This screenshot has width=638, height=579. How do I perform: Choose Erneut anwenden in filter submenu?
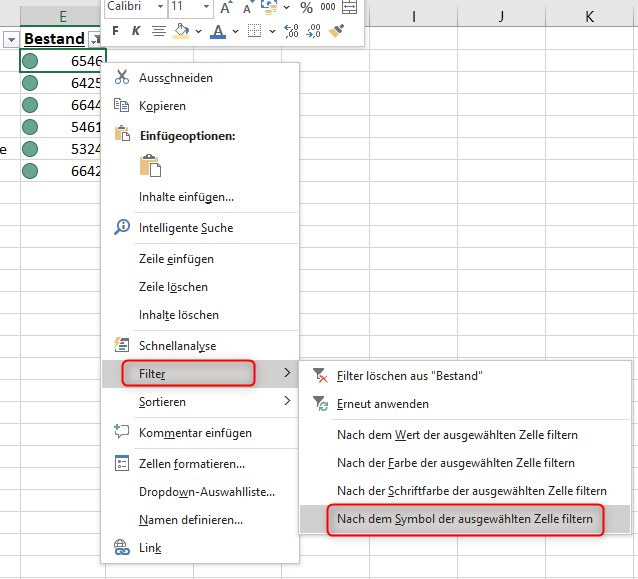(x=465, y=404)
